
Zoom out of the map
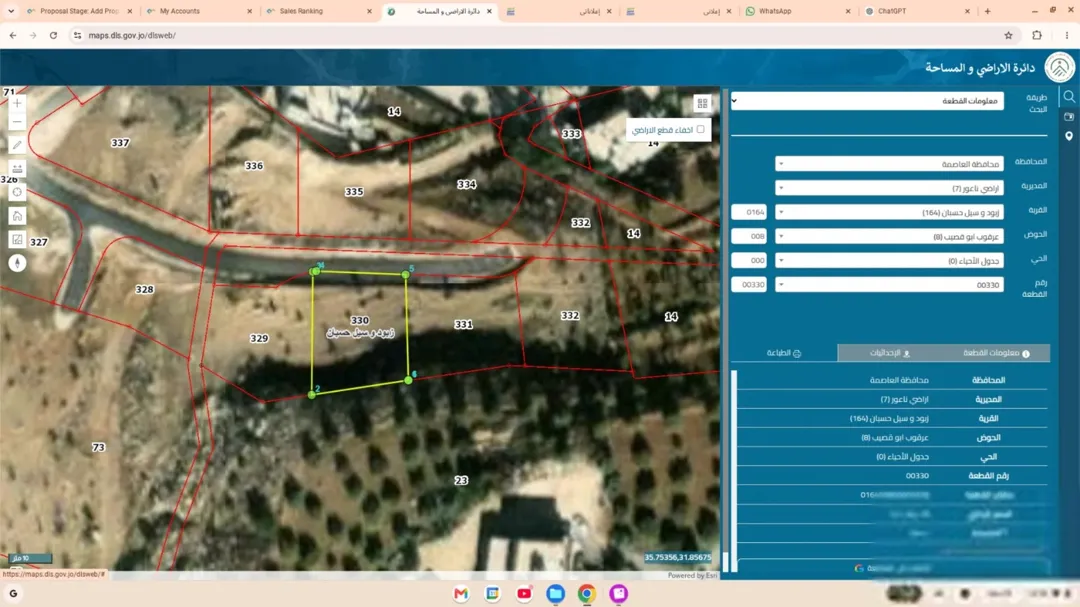click(17, 122)
